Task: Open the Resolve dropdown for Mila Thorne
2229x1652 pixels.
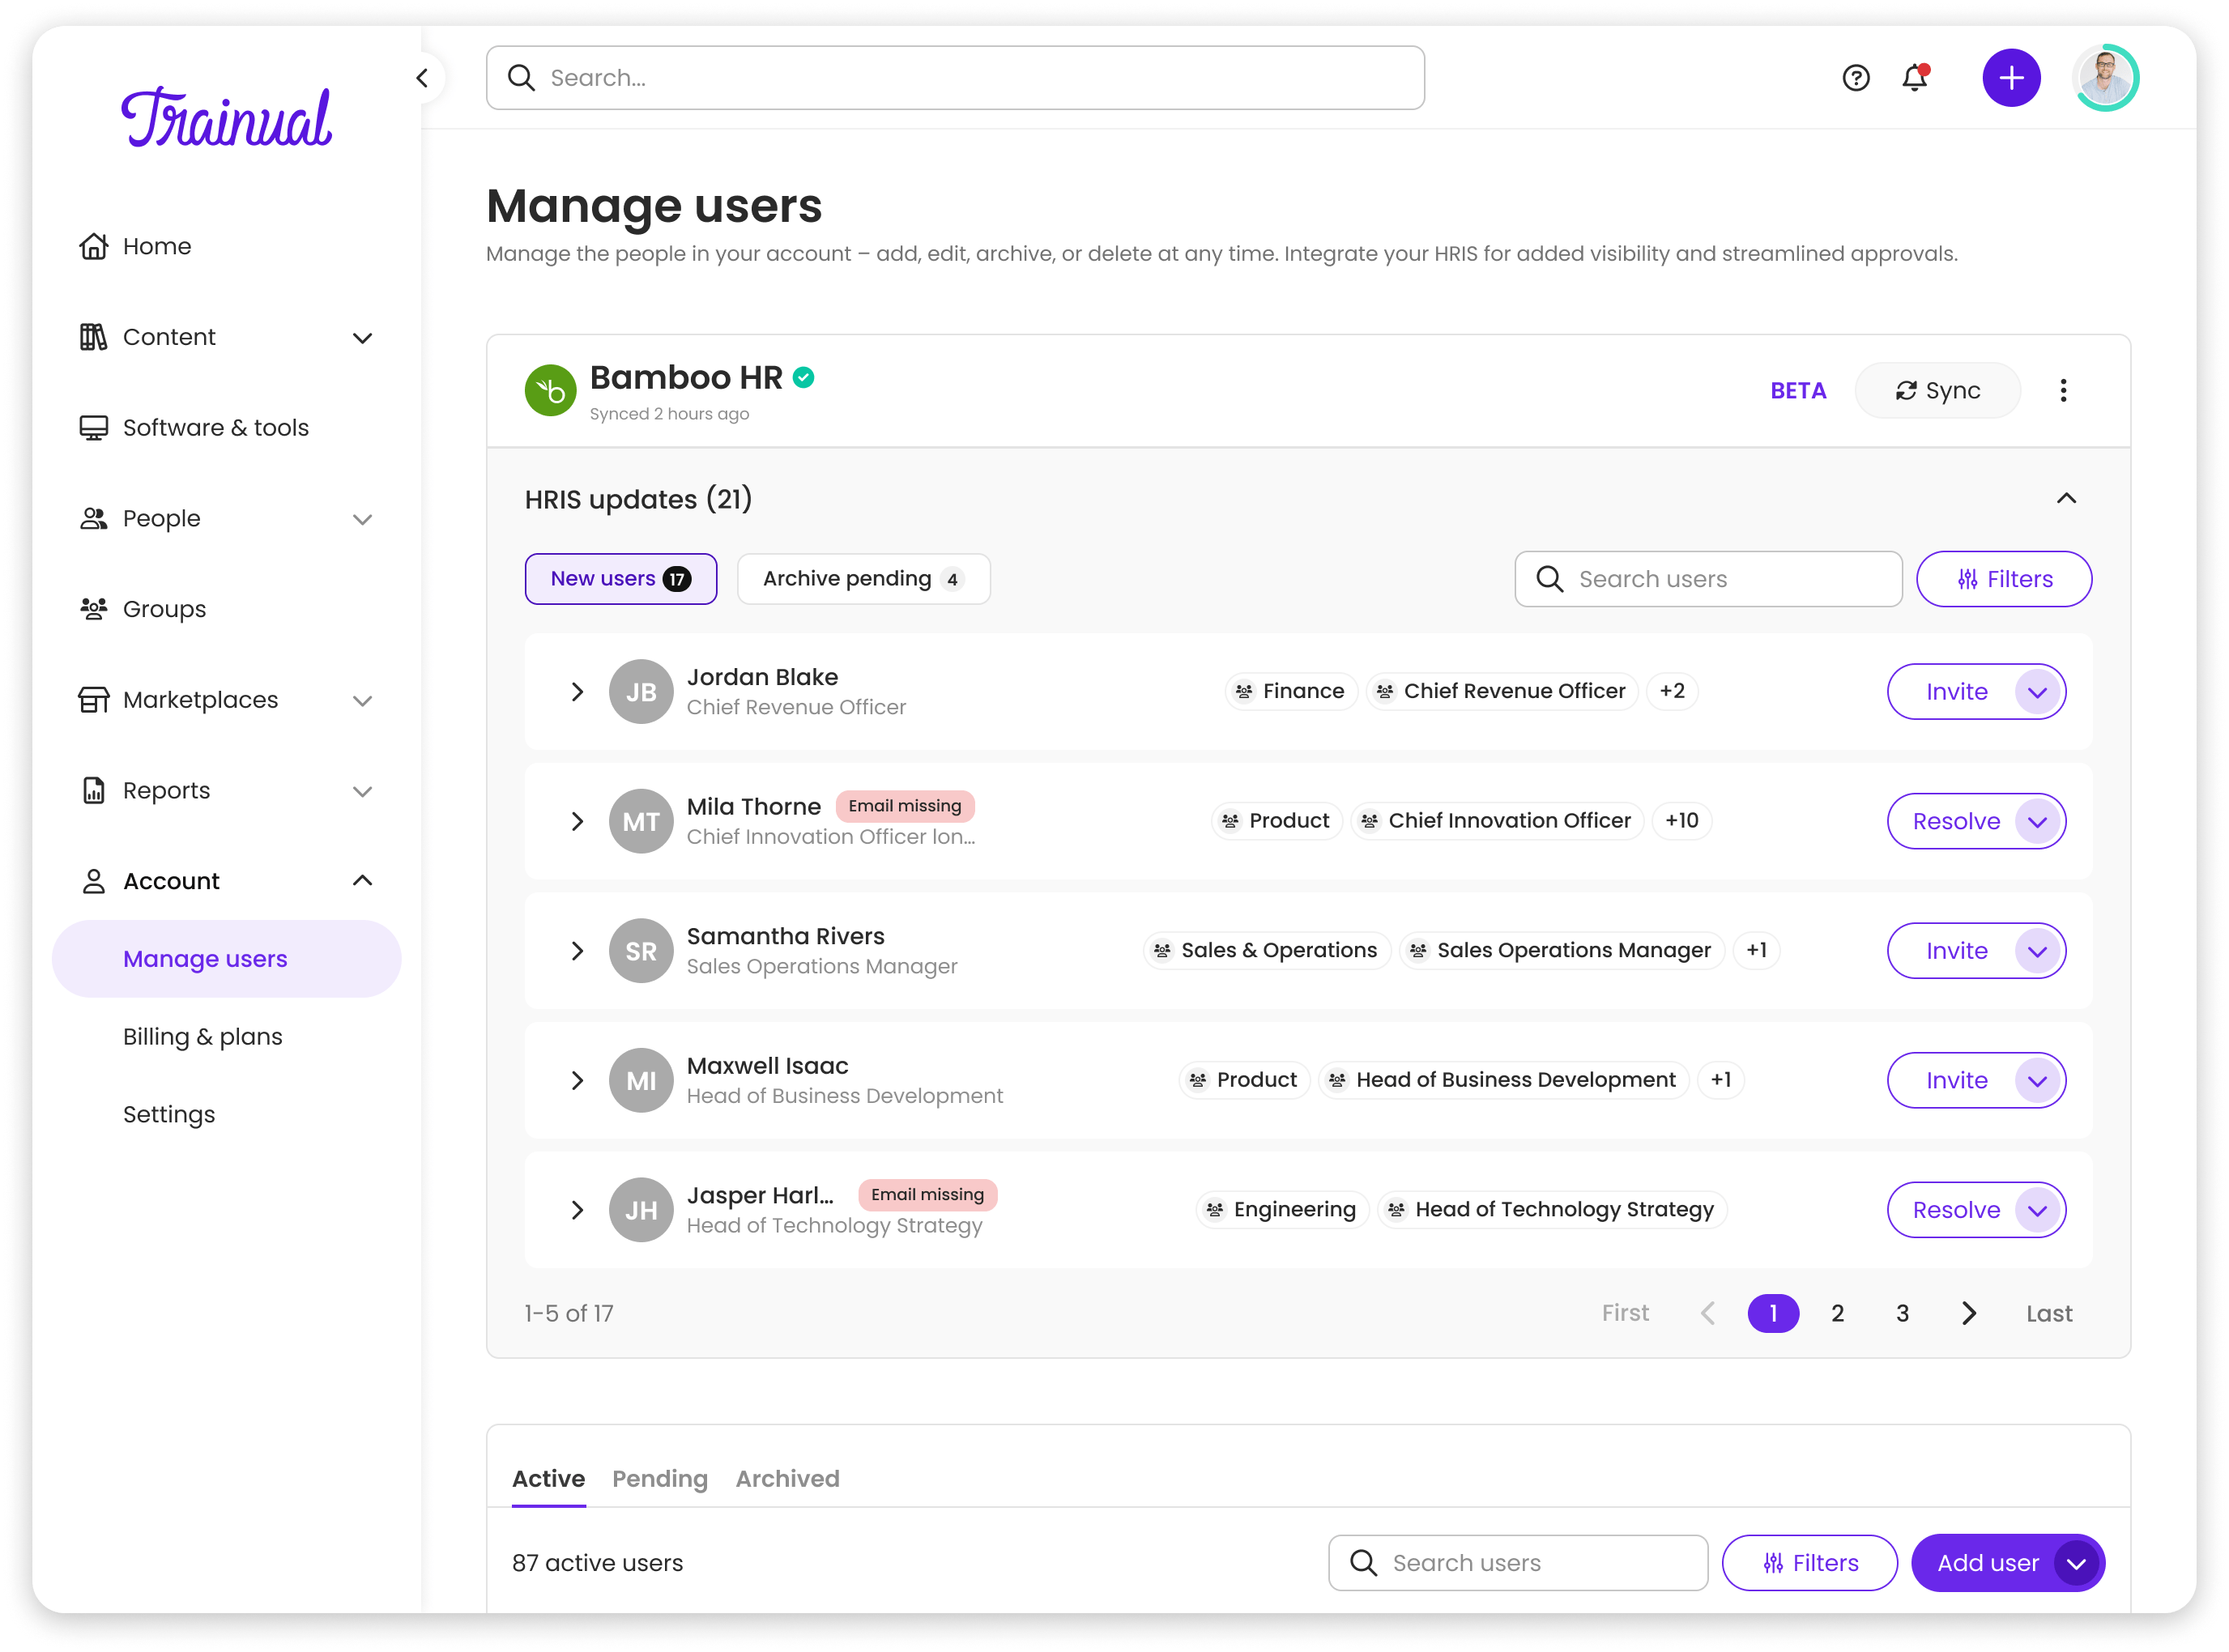Action: tap(2038, 821)
